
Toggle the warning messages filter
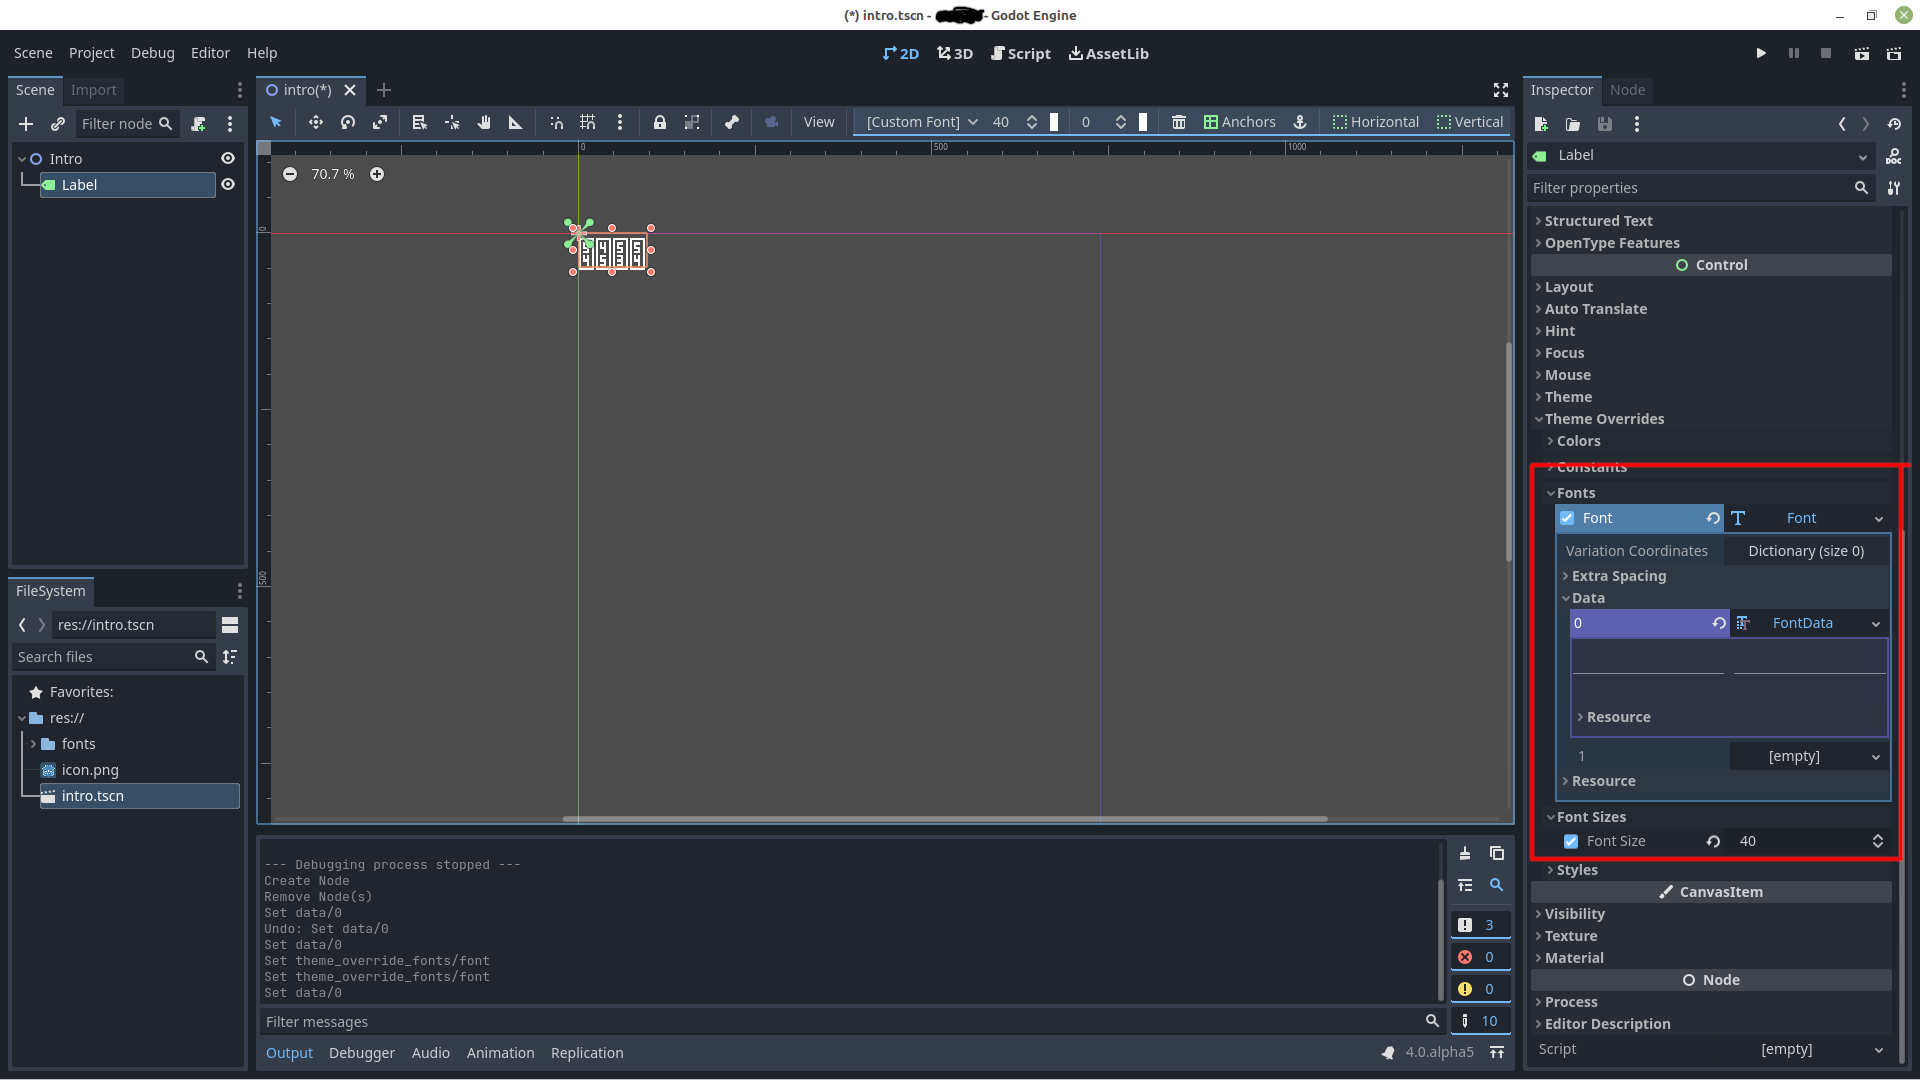pyautogui.click(x=1479, y=989)
